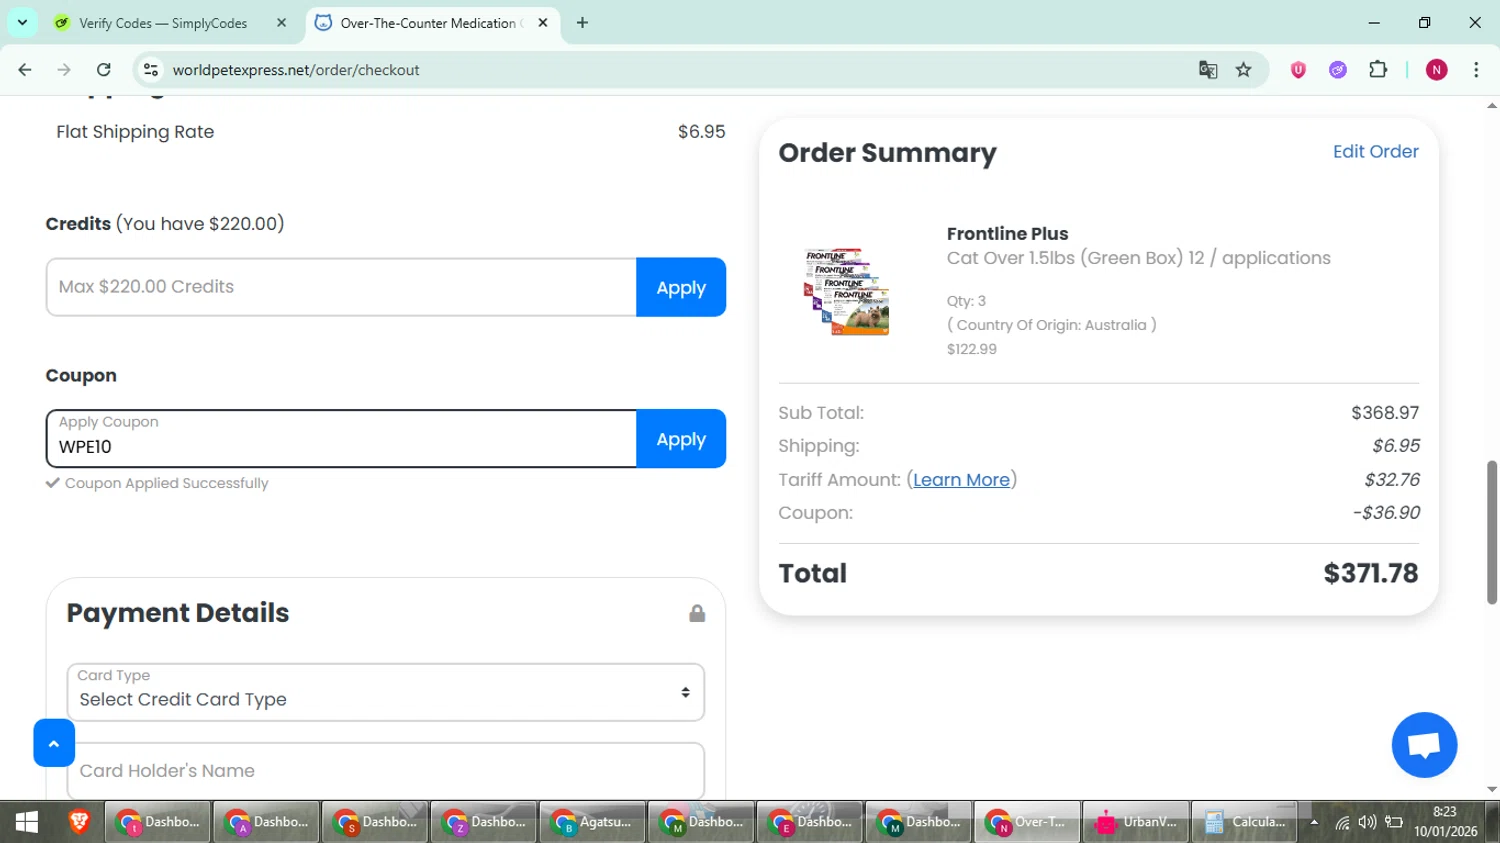Apply the coupon with its Apply button
1500x843 pixels.
tap(681, 438)
